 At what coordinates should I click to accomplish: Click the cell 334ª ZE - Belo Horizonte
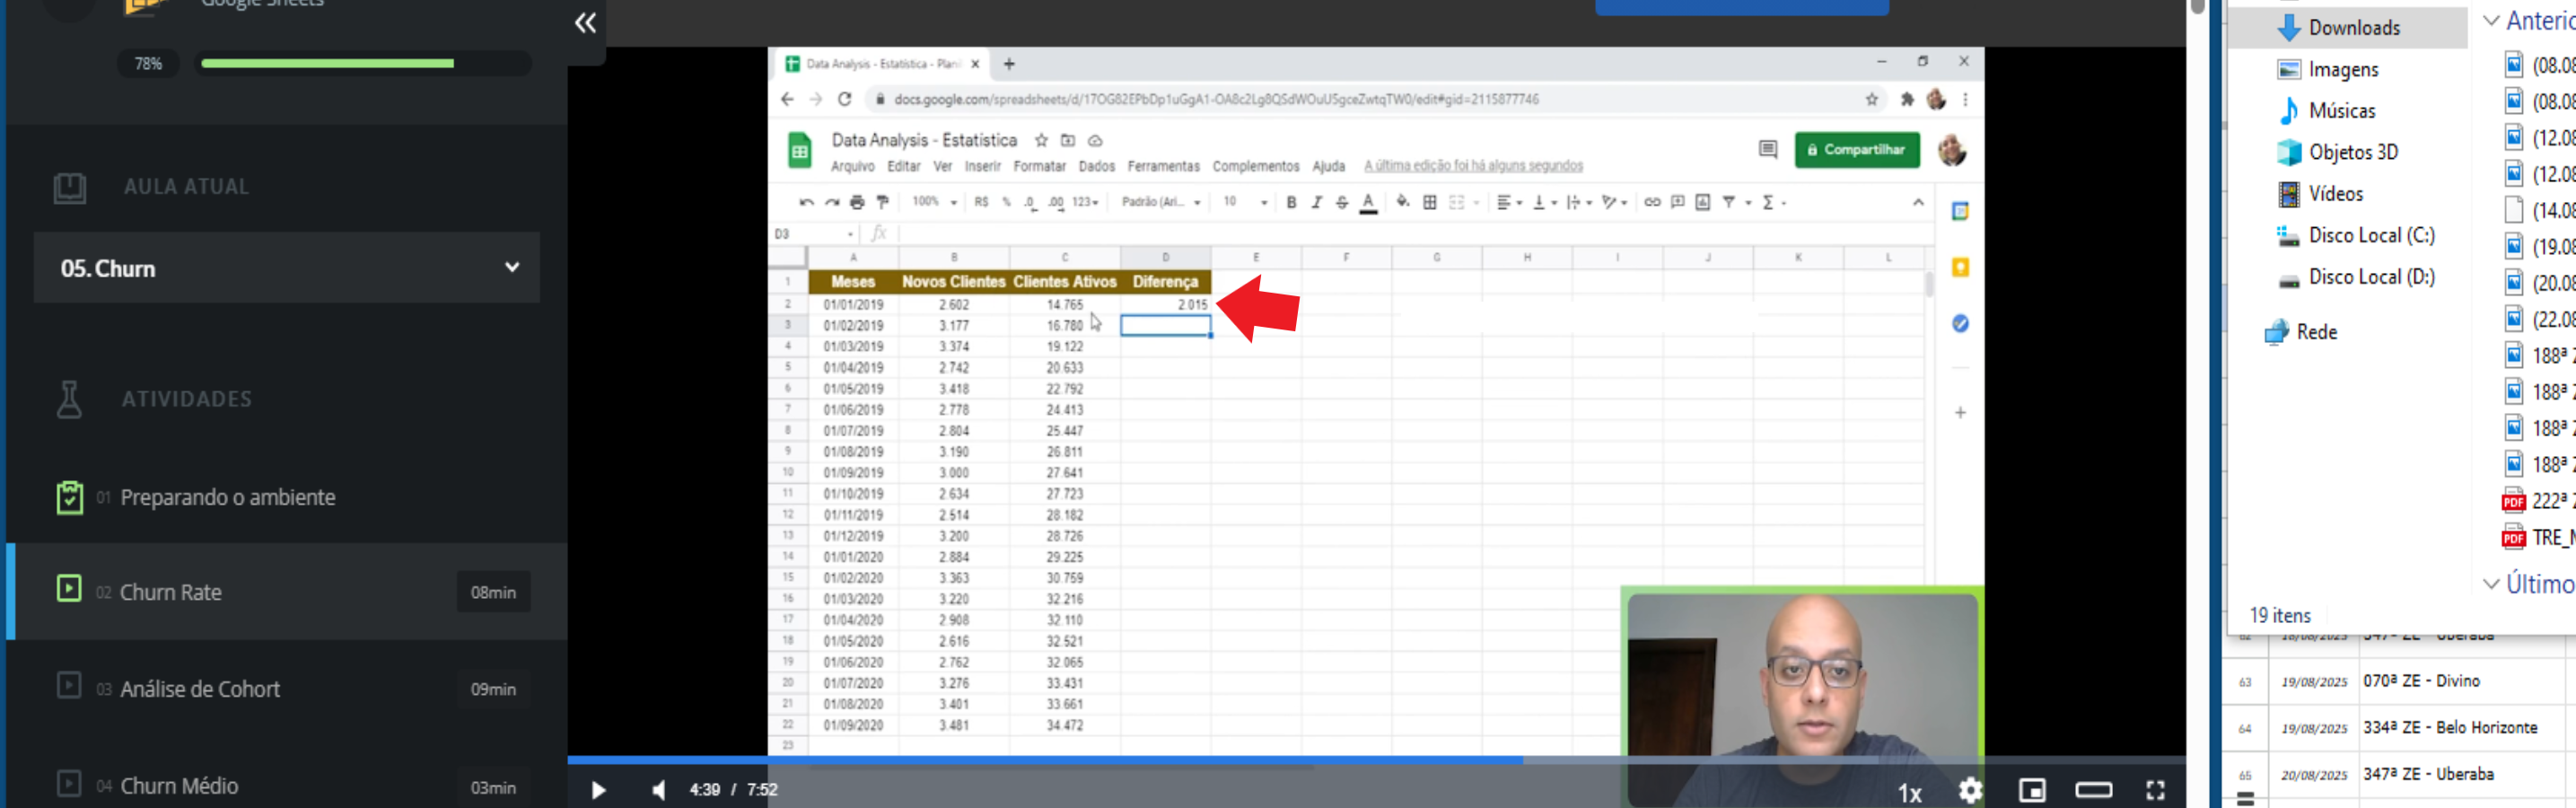2449,728
